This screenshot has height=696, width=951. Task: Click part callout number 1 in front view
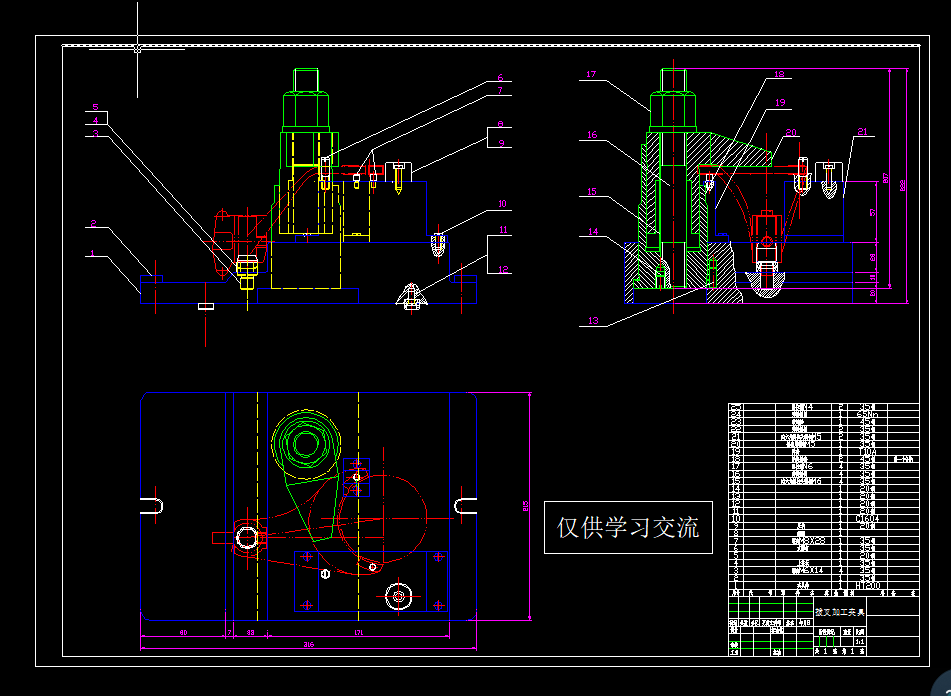[93, 253]
